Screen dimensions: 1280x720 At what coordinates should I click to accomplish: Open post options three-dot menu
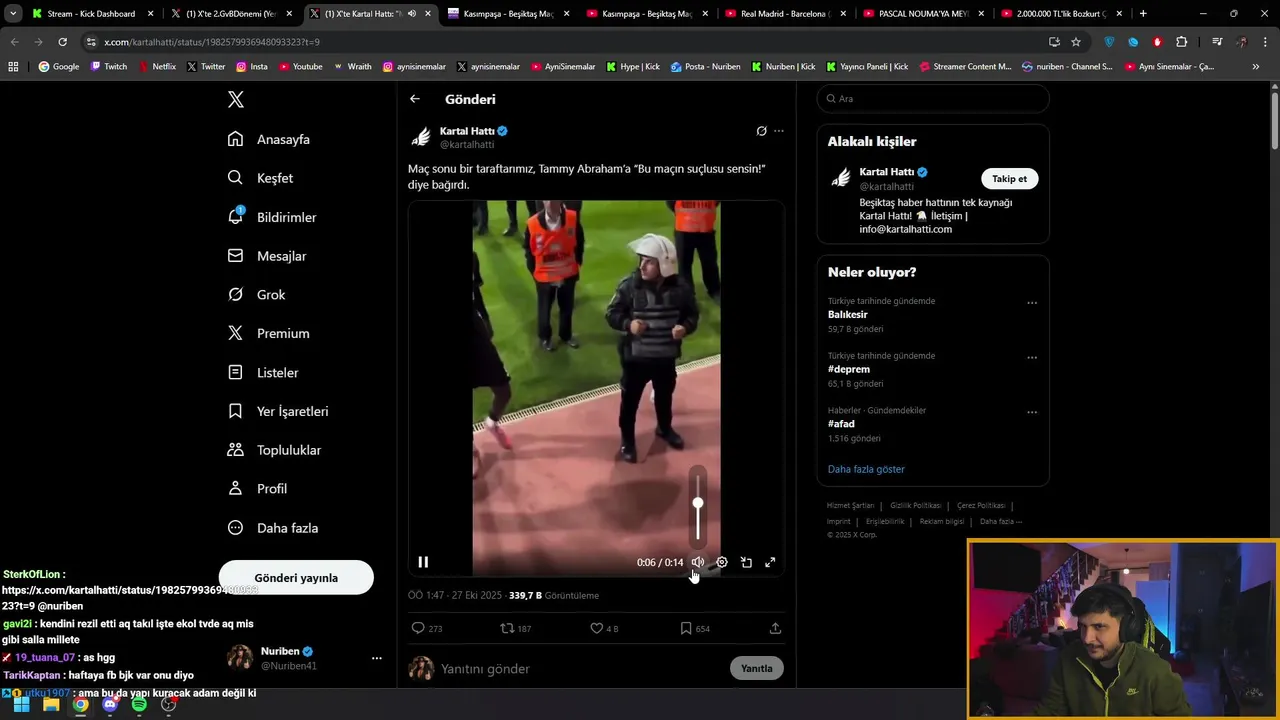[779, 131]
